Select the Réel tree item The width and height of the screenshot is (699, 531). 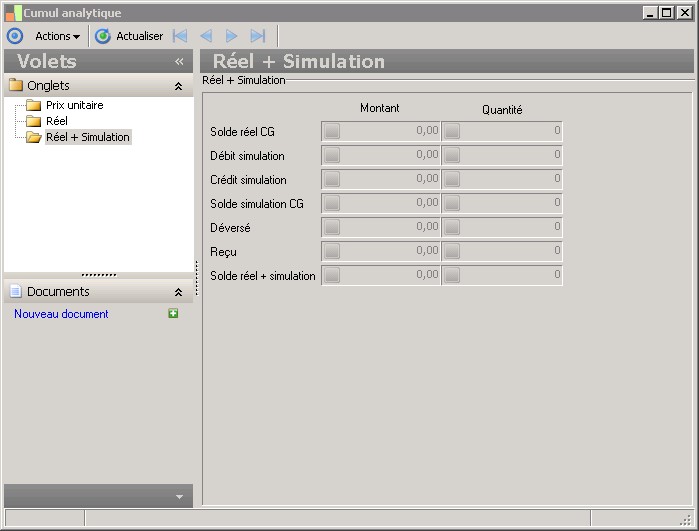tap(57, 121)
